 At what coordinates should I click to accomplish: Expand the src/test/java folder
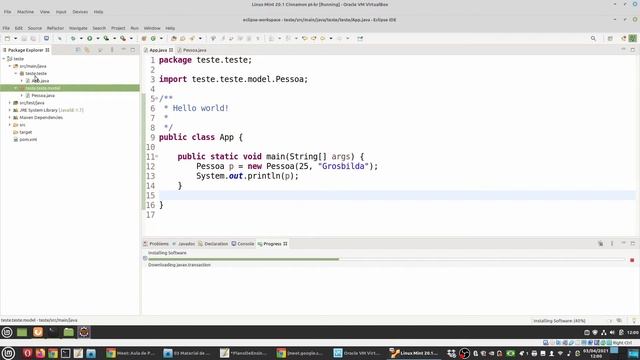pos(10,103)
